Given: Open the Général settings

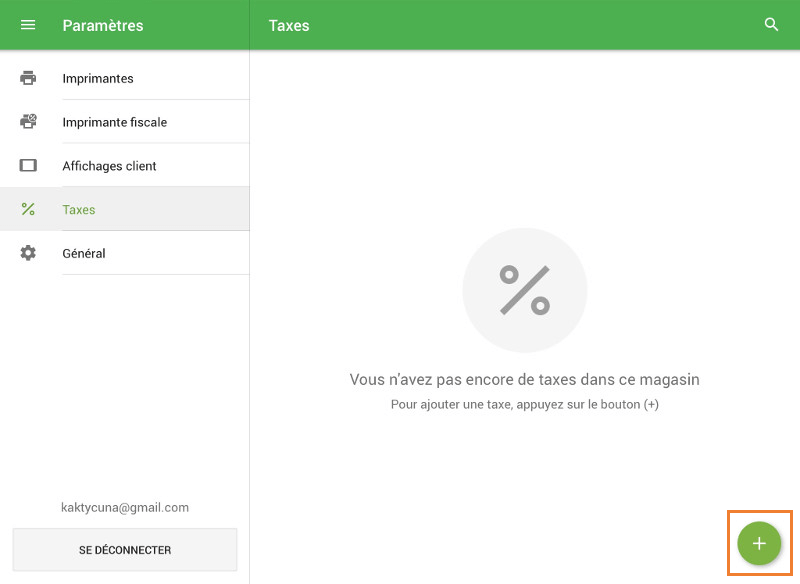Looking at the screenshot, I should [124, 253].
